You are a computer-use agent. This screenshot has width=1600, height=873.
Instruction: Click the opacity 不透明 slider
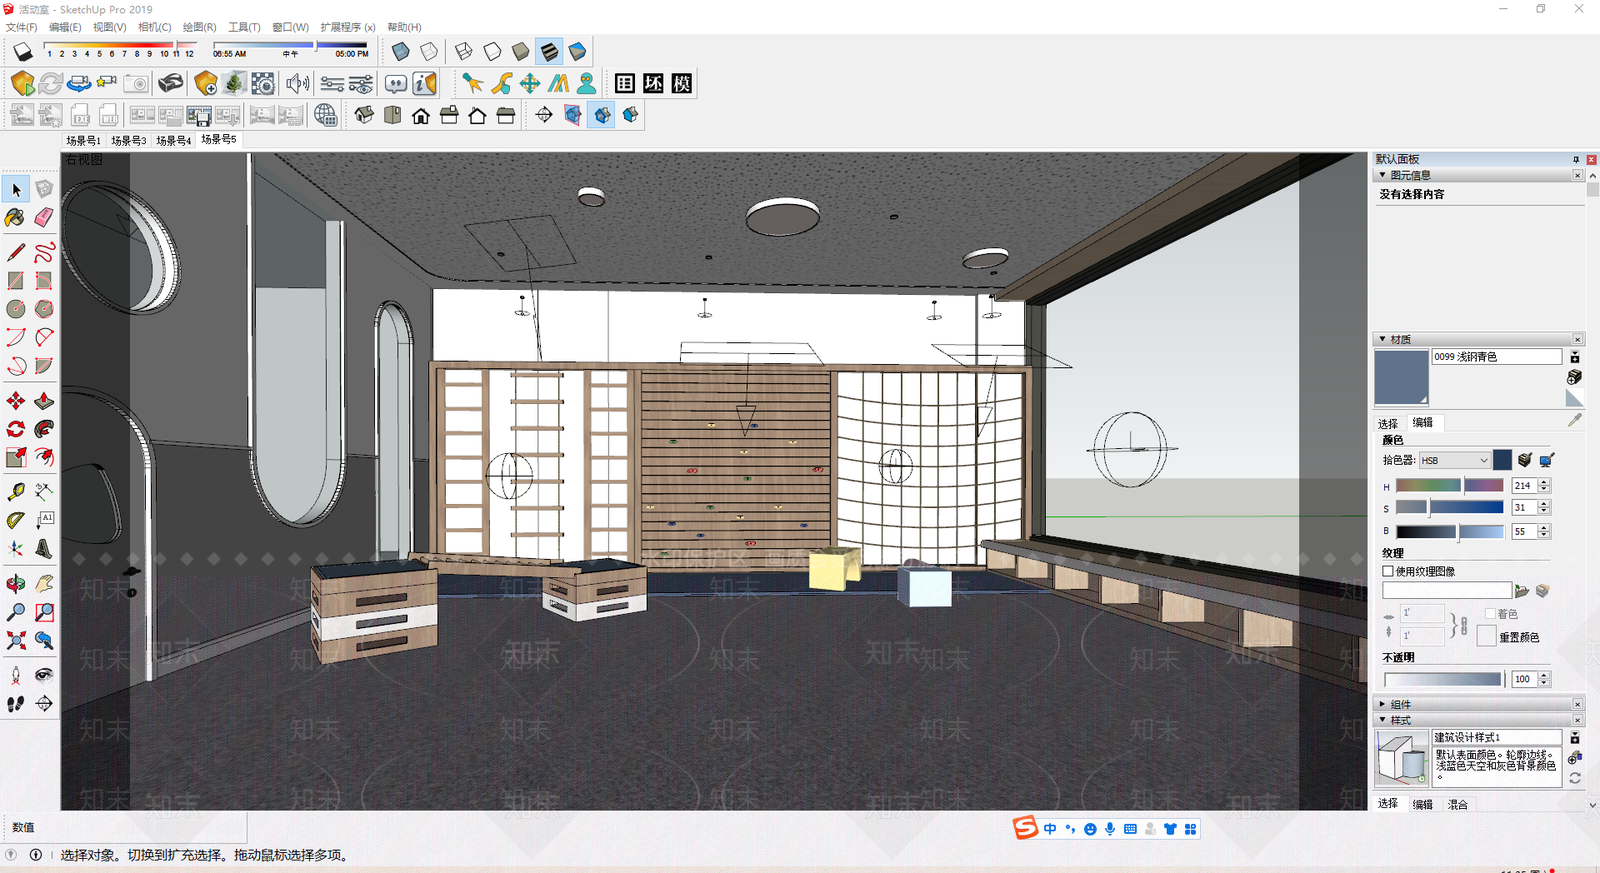pos(1444,679)
